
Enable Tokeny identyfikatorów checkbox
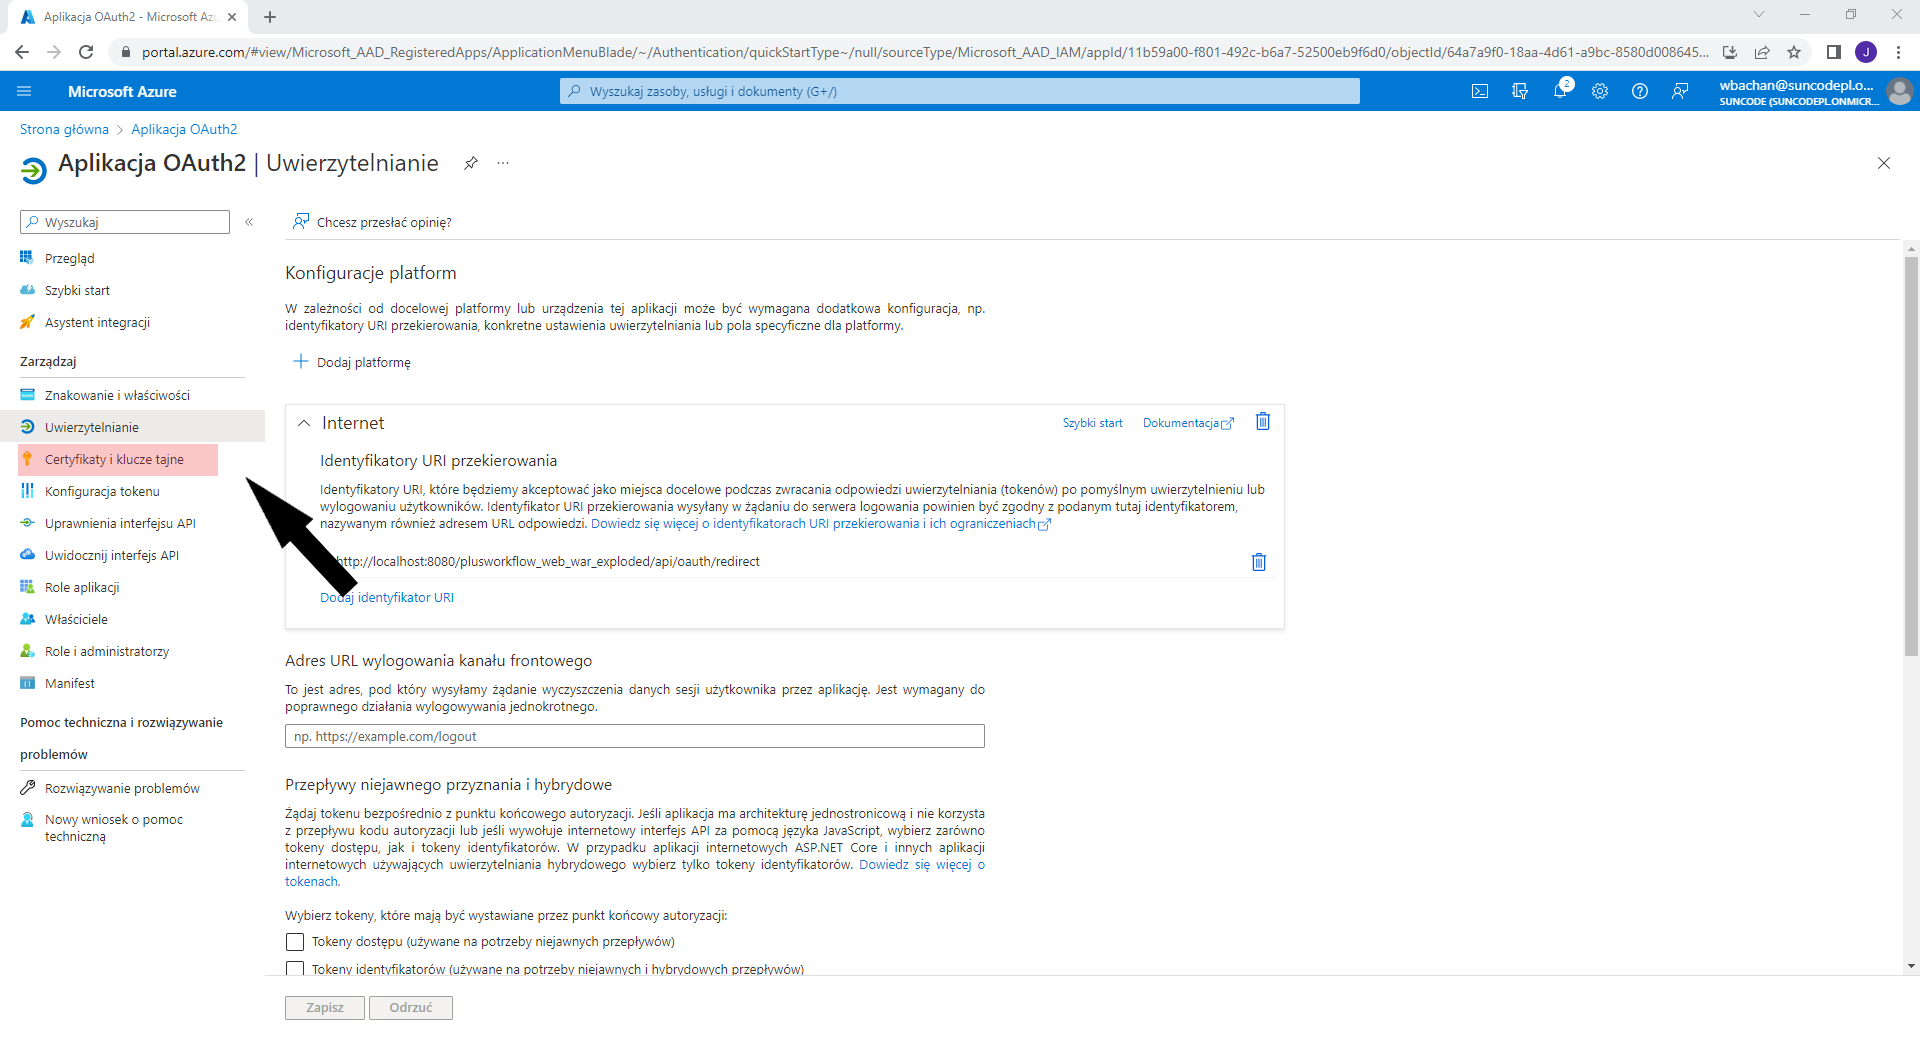(x=295, y=968)
